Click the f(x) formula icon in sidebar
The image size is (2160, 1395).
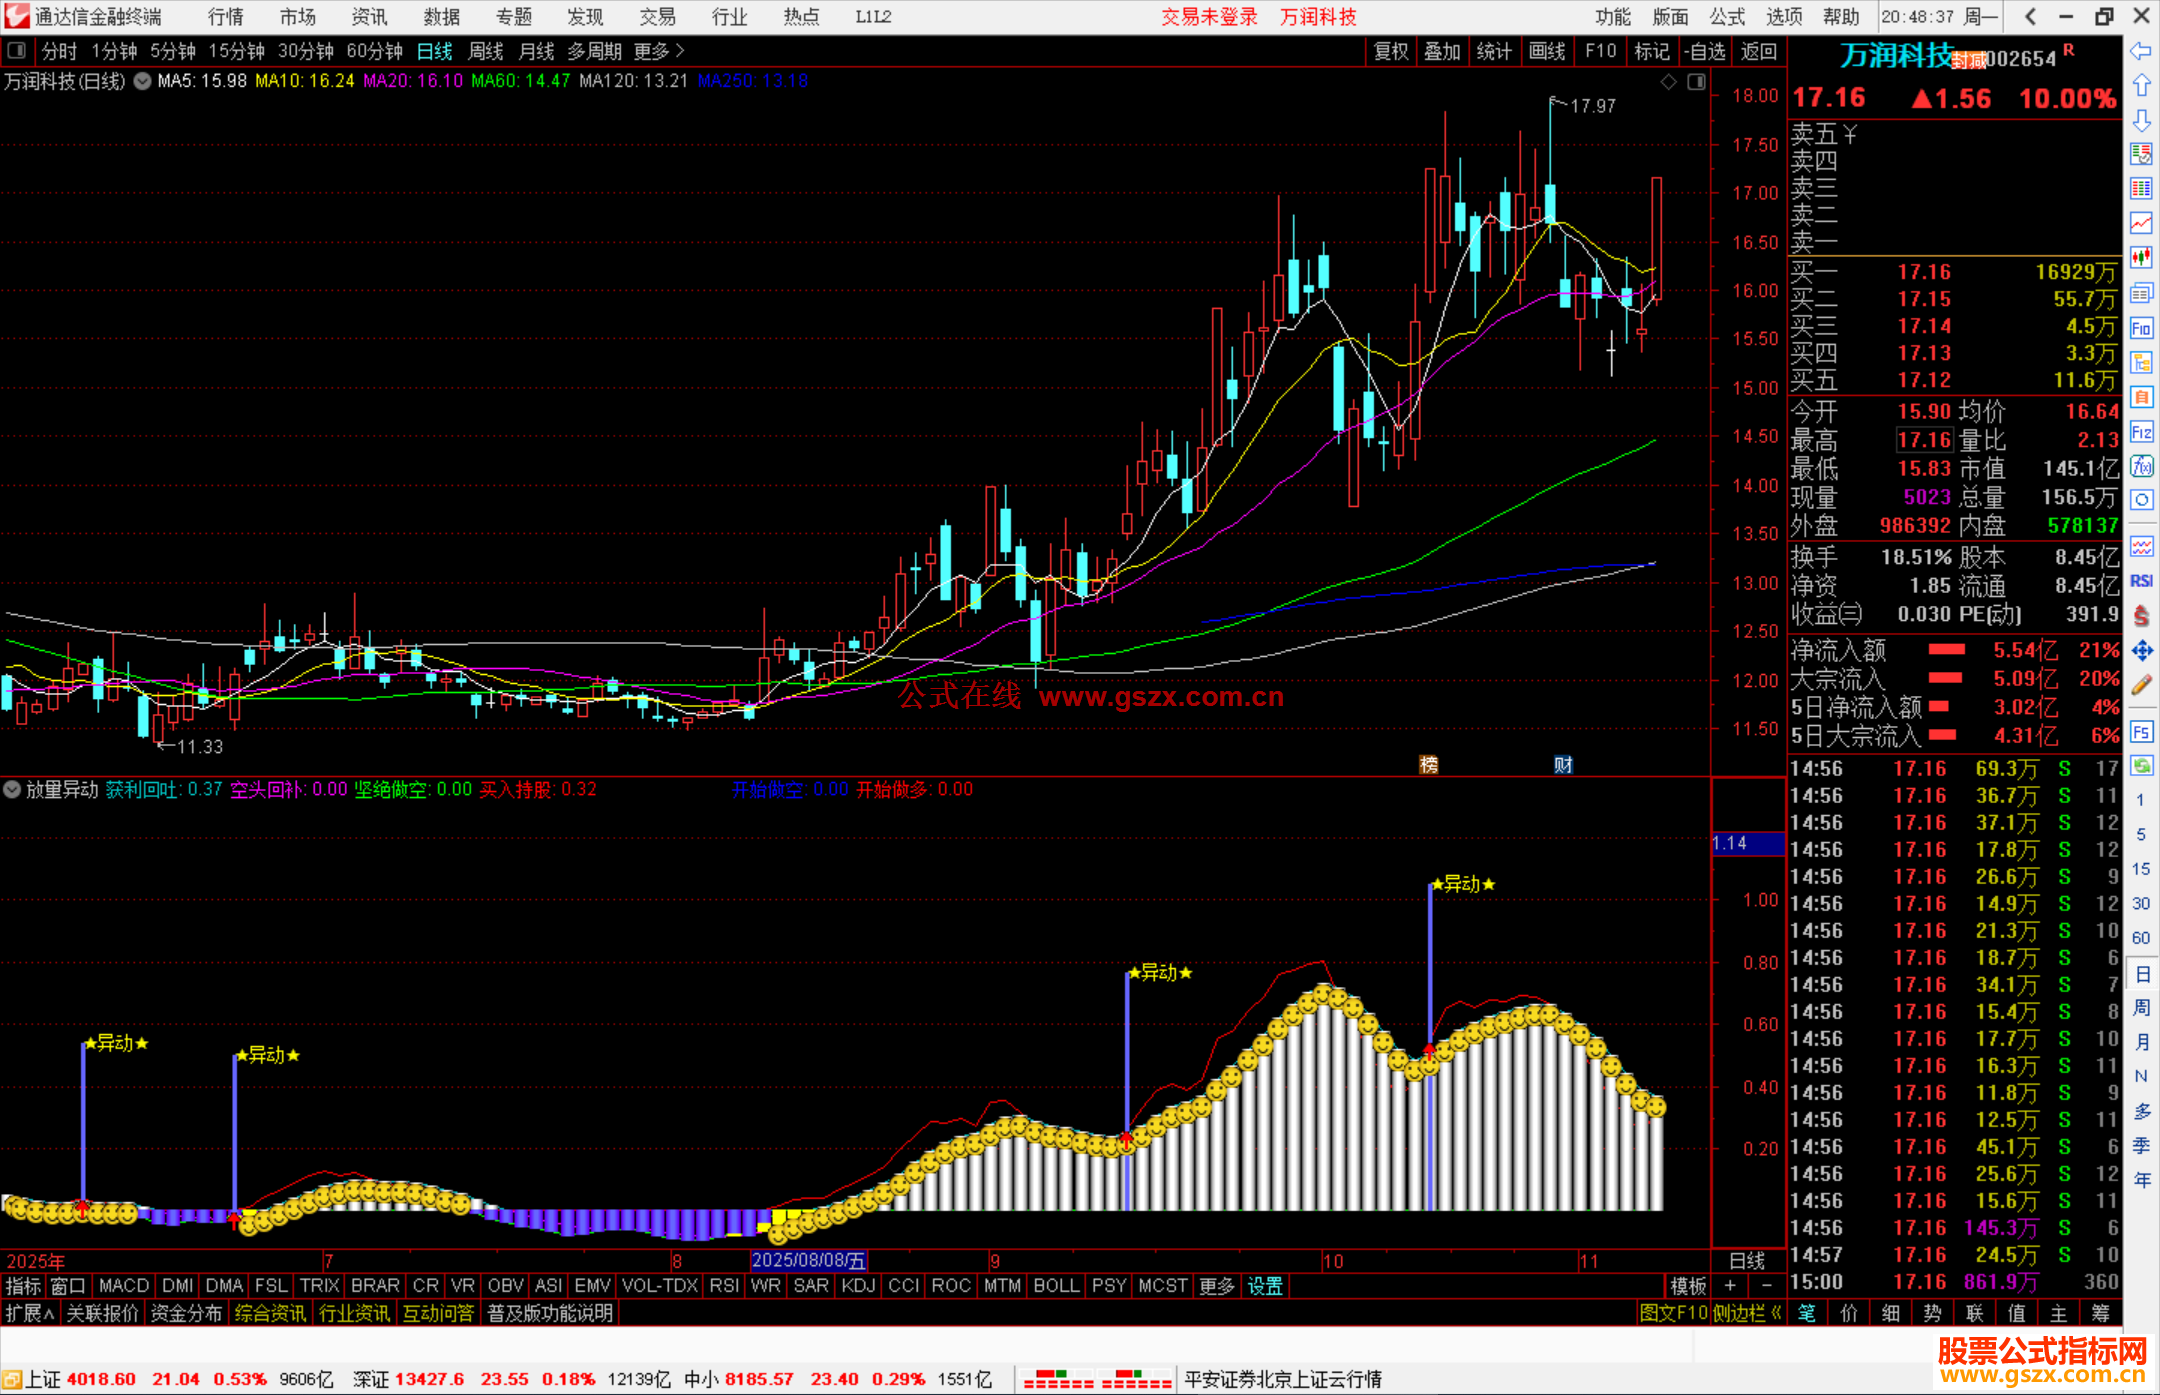click(x=2141, y=466)
